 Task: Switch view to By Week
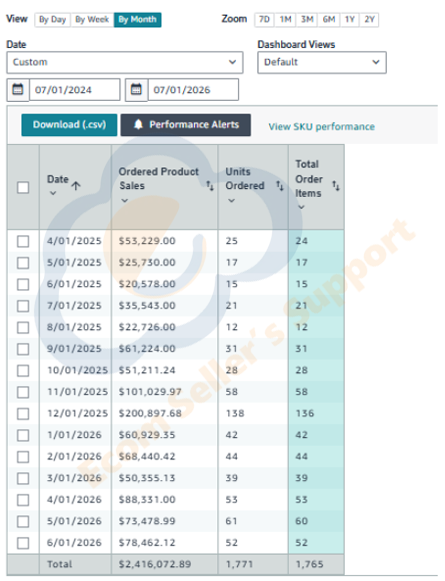pos(92,20)
